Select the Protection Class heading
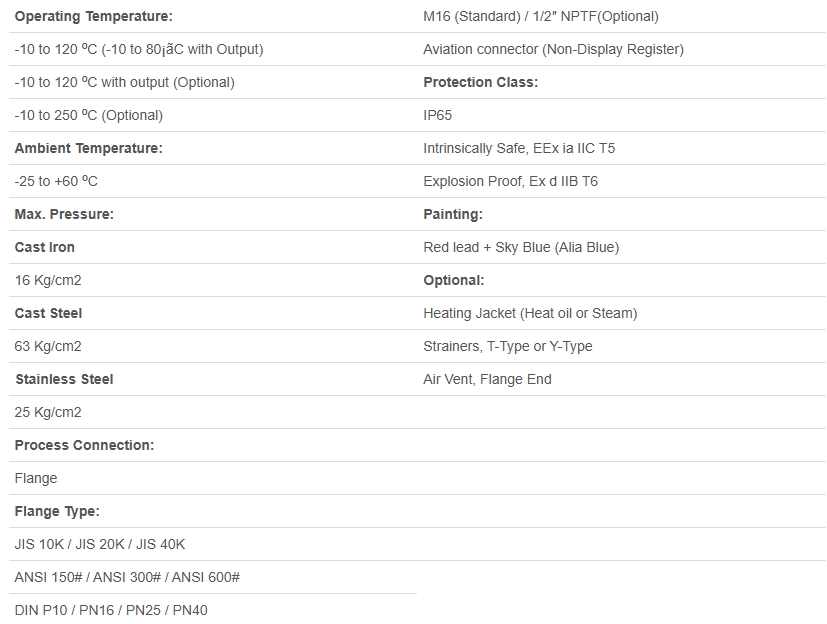Image resolution: width=827 pixels, height=624 pixels. coord(480,82)
